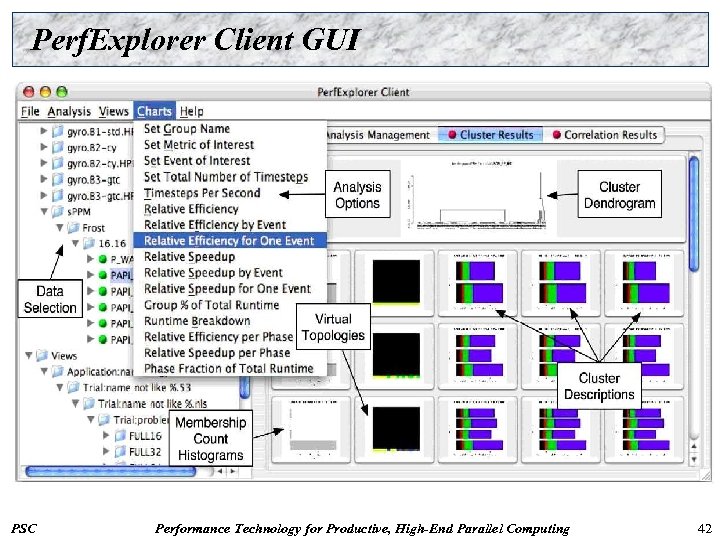
Task: Expand the gyro.B1-std.HP tree node
Action: (x=44, y=131)
